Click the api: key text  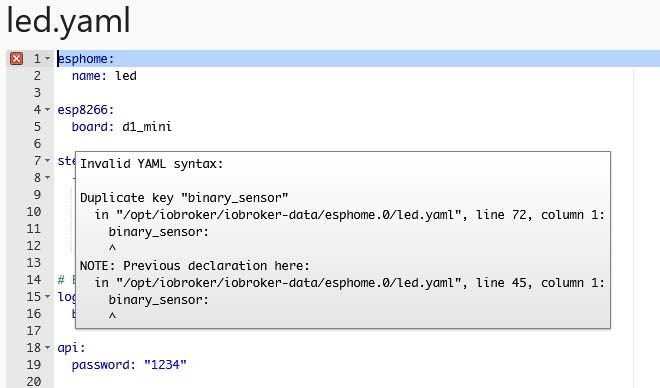[x=72, y=348]
